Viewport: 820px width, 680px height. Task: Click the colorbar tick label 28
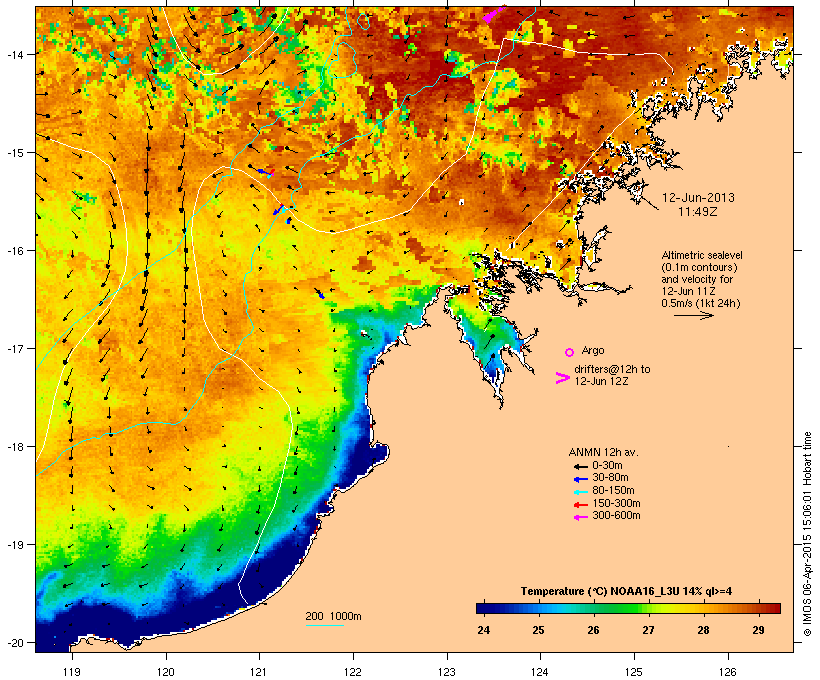703,630
